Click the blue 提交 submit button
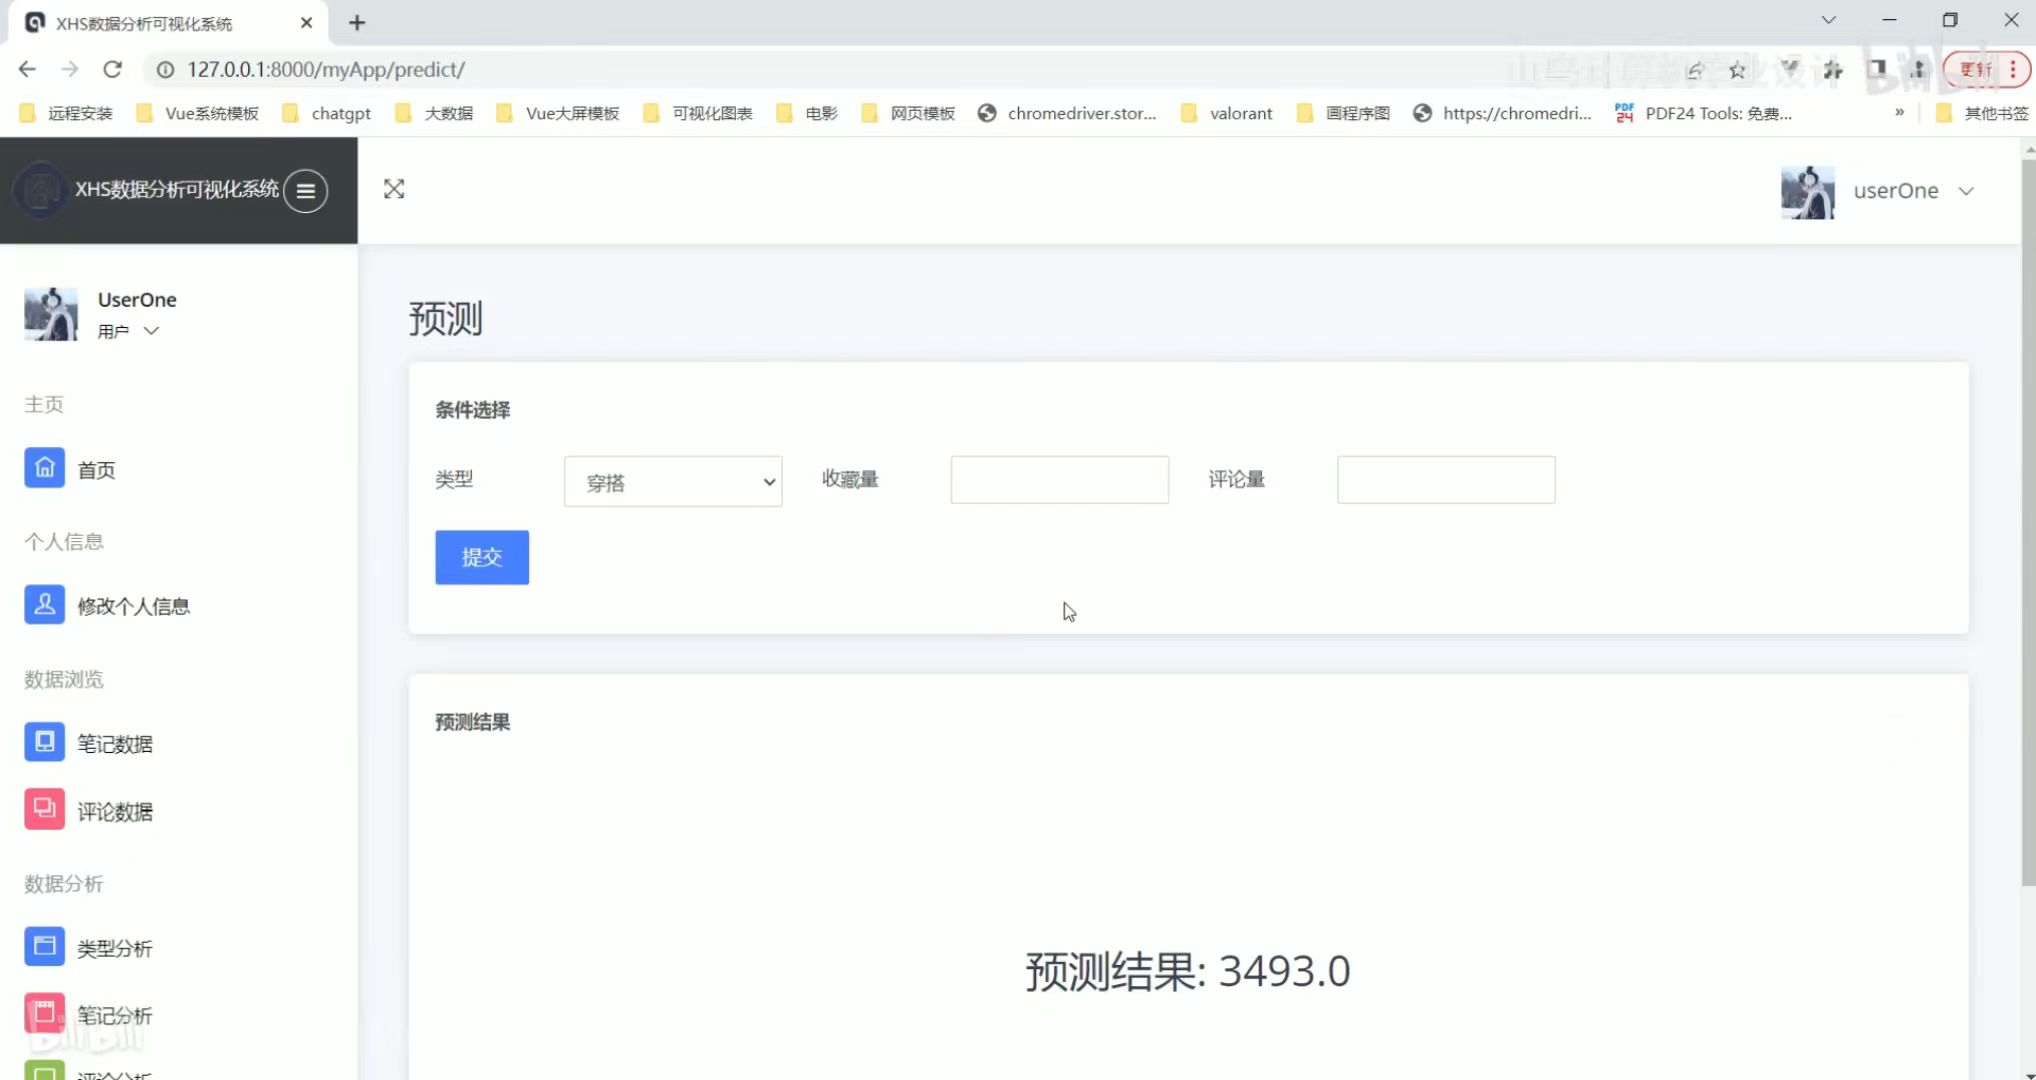 [481, 557]
